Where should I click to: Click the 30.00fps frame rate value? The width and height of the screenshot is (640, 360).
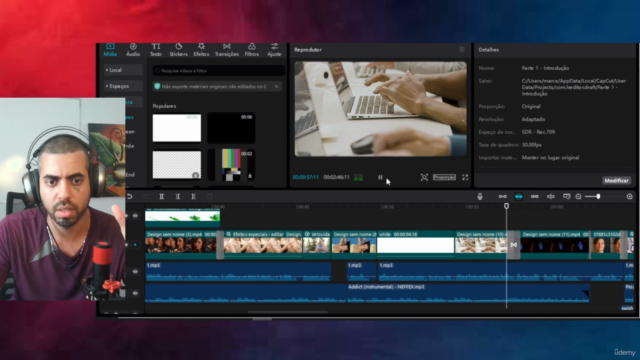532,145
